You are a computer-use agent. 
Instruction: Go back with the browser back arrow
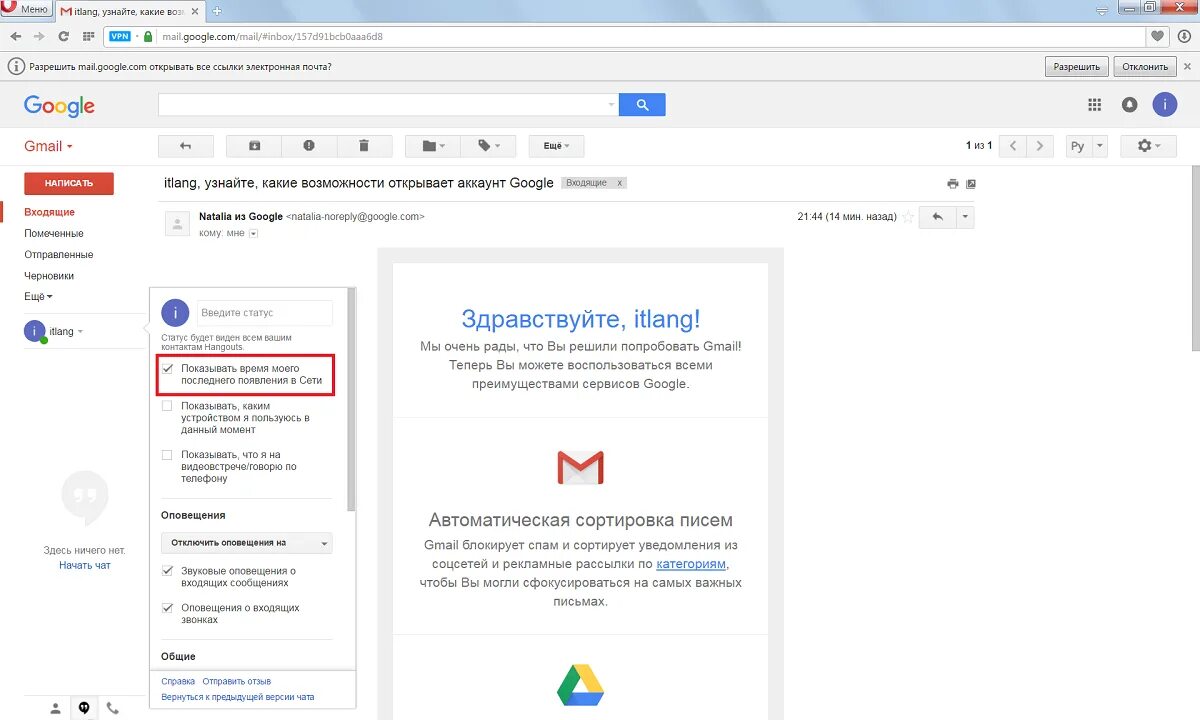pyautogui.click(x=16, y=36)
